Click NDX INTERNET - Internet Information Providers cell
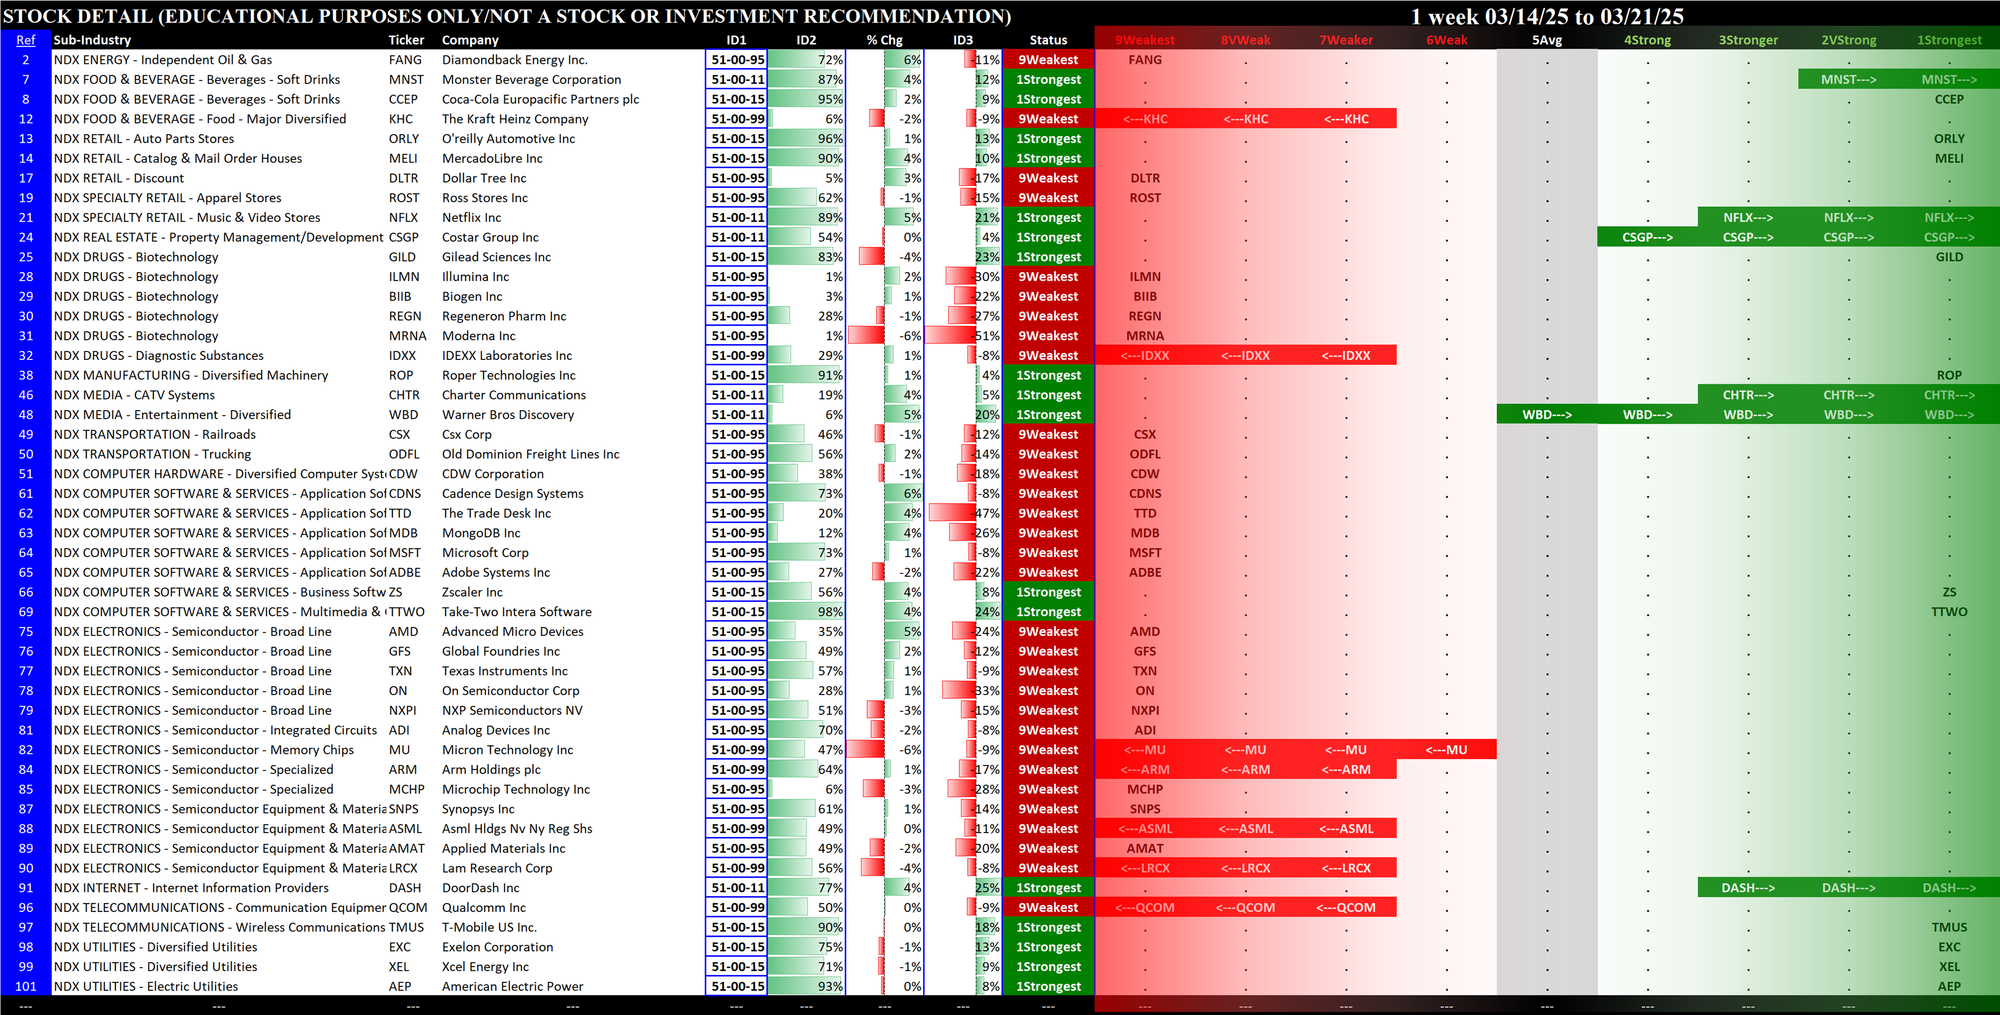Image resolution: width=2000 pixels, height=1015 pixels. (191, 888)
